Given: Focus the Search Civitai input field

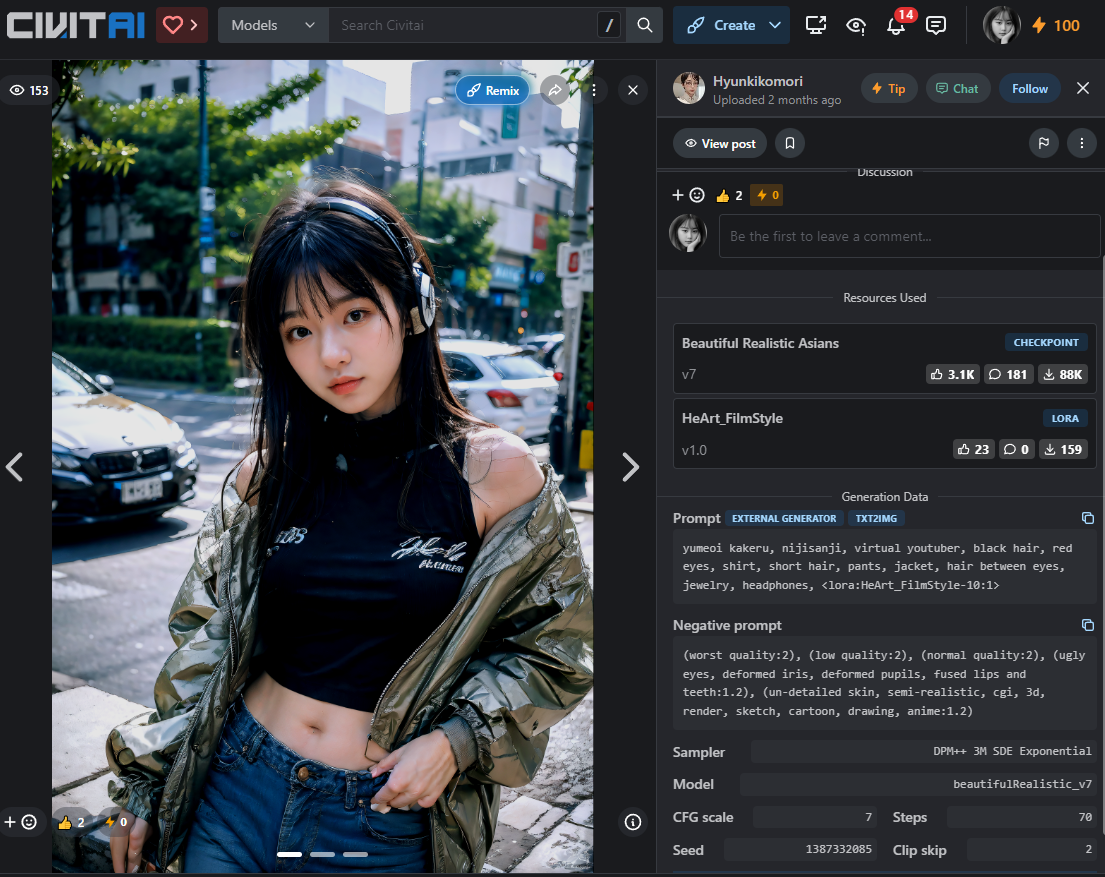Looking at the screenshot, I should coord(465,25).
